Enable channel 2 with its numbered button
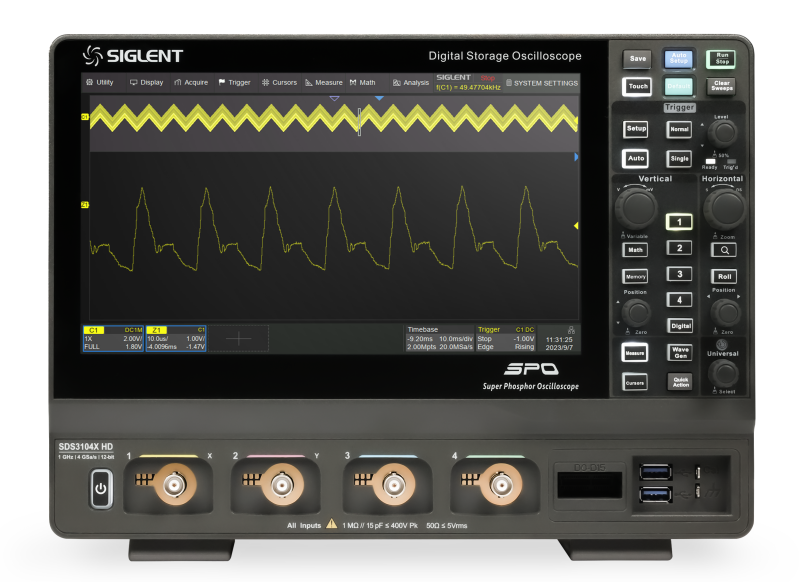Viewport: 799px width, 582px height. click(679, 248)
